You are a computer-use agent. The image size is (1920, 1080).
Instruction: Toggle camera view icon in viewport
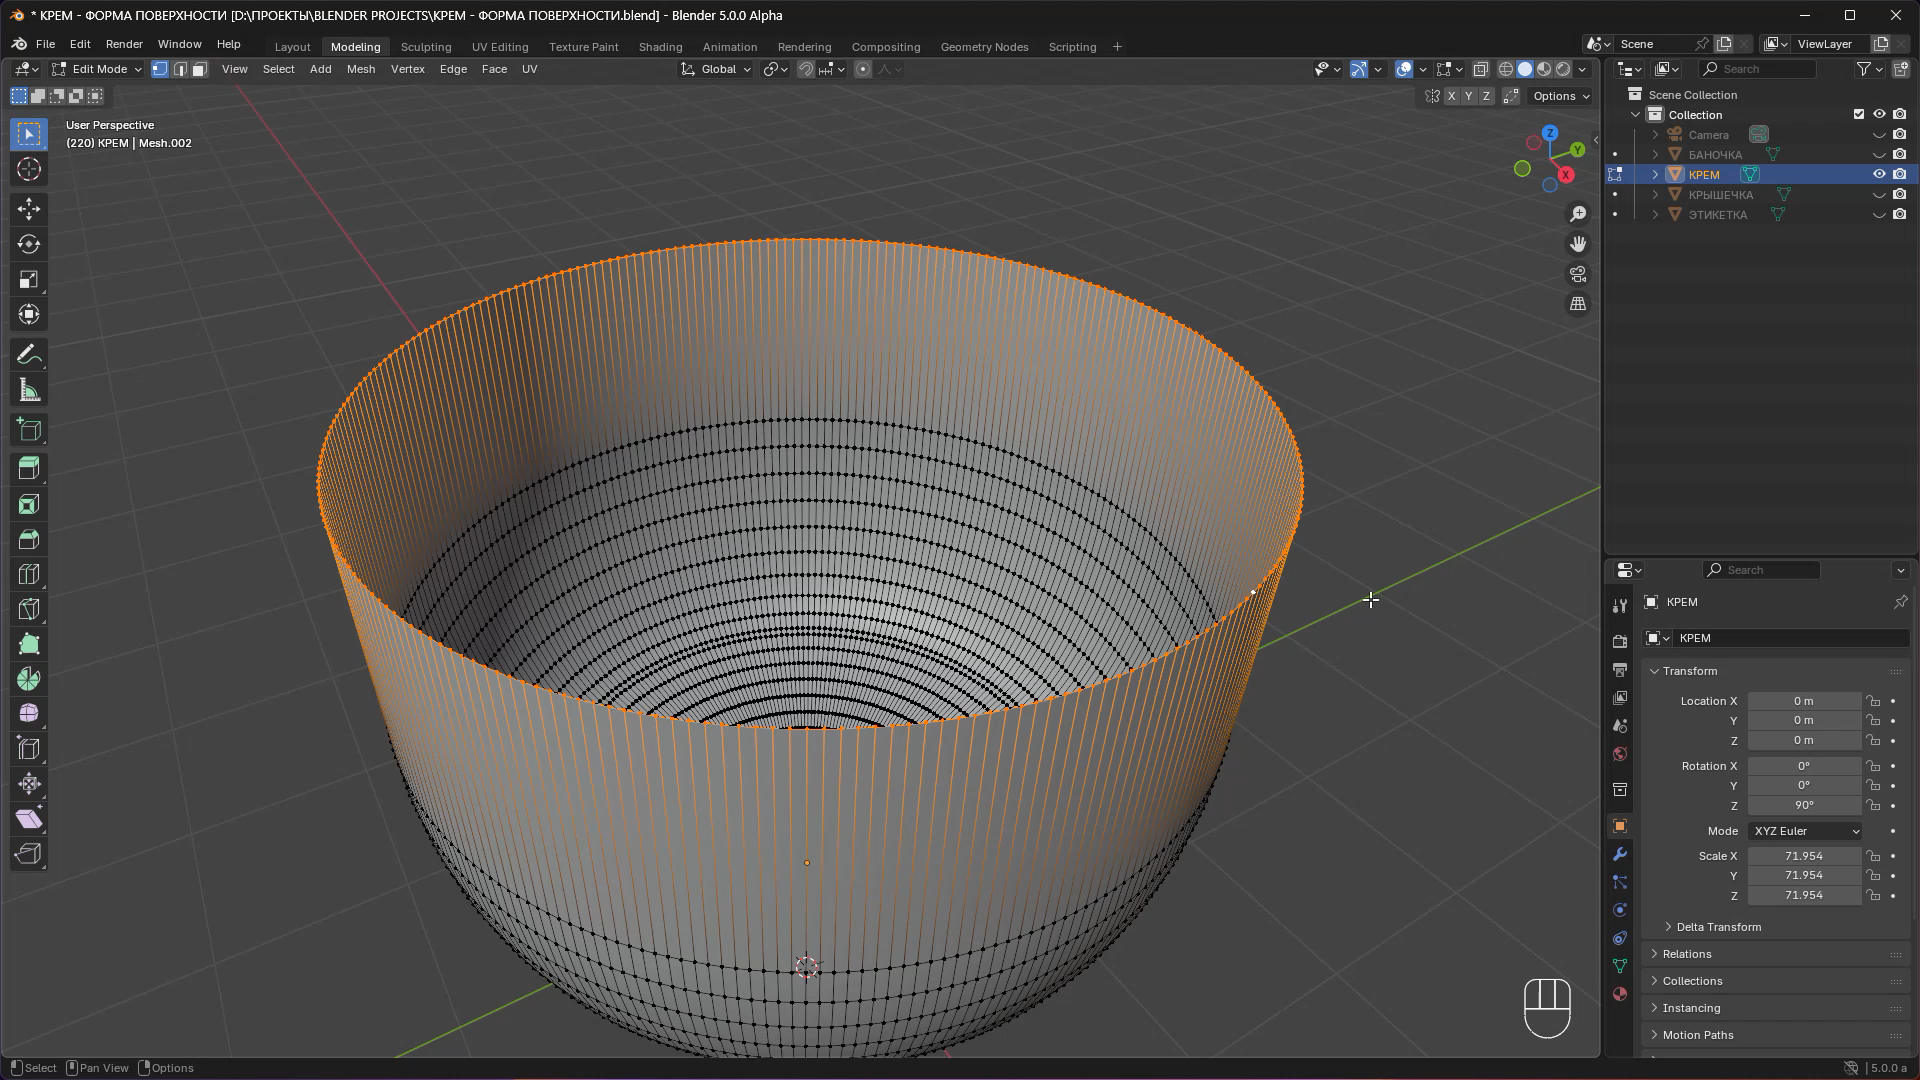pyautogui.click(x=1578, y=274)
